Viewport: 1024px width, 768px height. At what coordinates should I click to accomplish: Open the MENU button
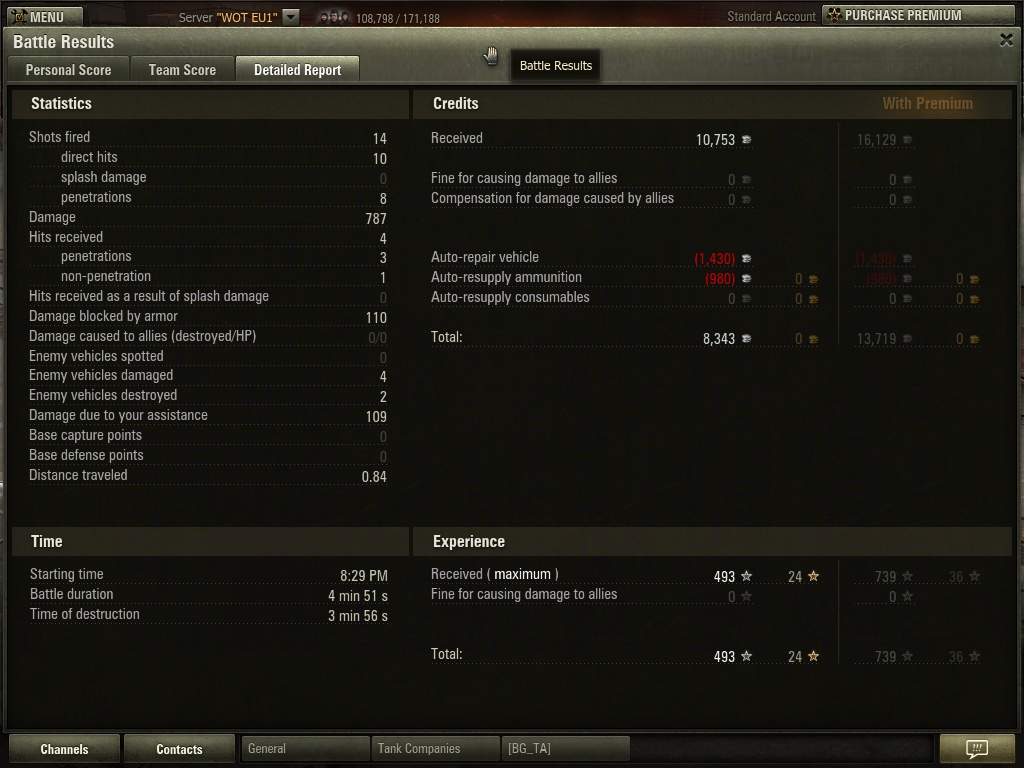click(x=45, y=16)
